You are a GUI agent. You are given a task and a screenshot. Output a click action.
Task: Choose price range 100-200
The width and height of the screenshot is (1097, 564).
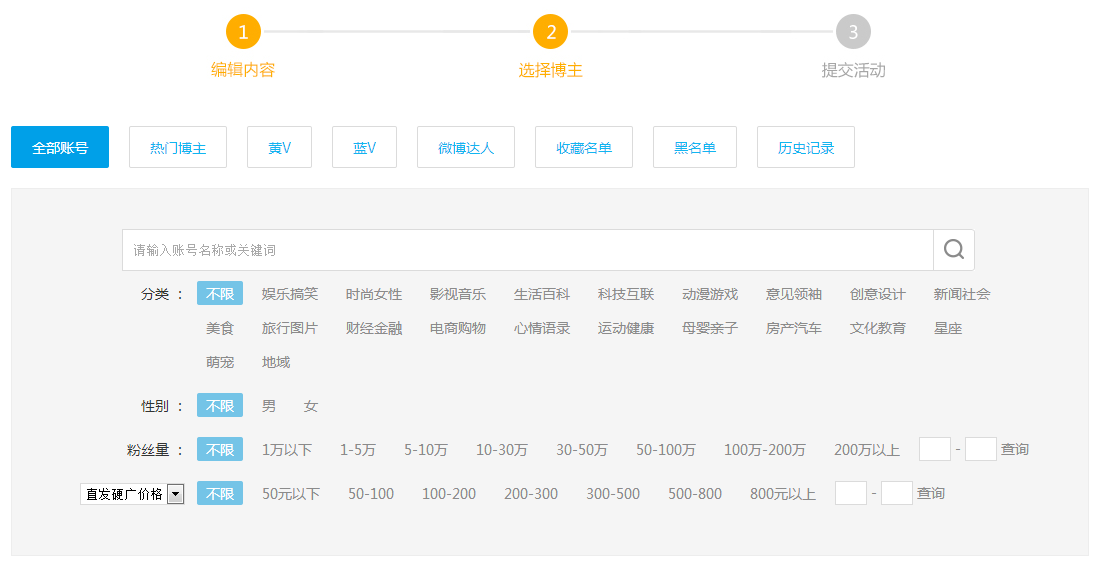(x=449, y=494)
